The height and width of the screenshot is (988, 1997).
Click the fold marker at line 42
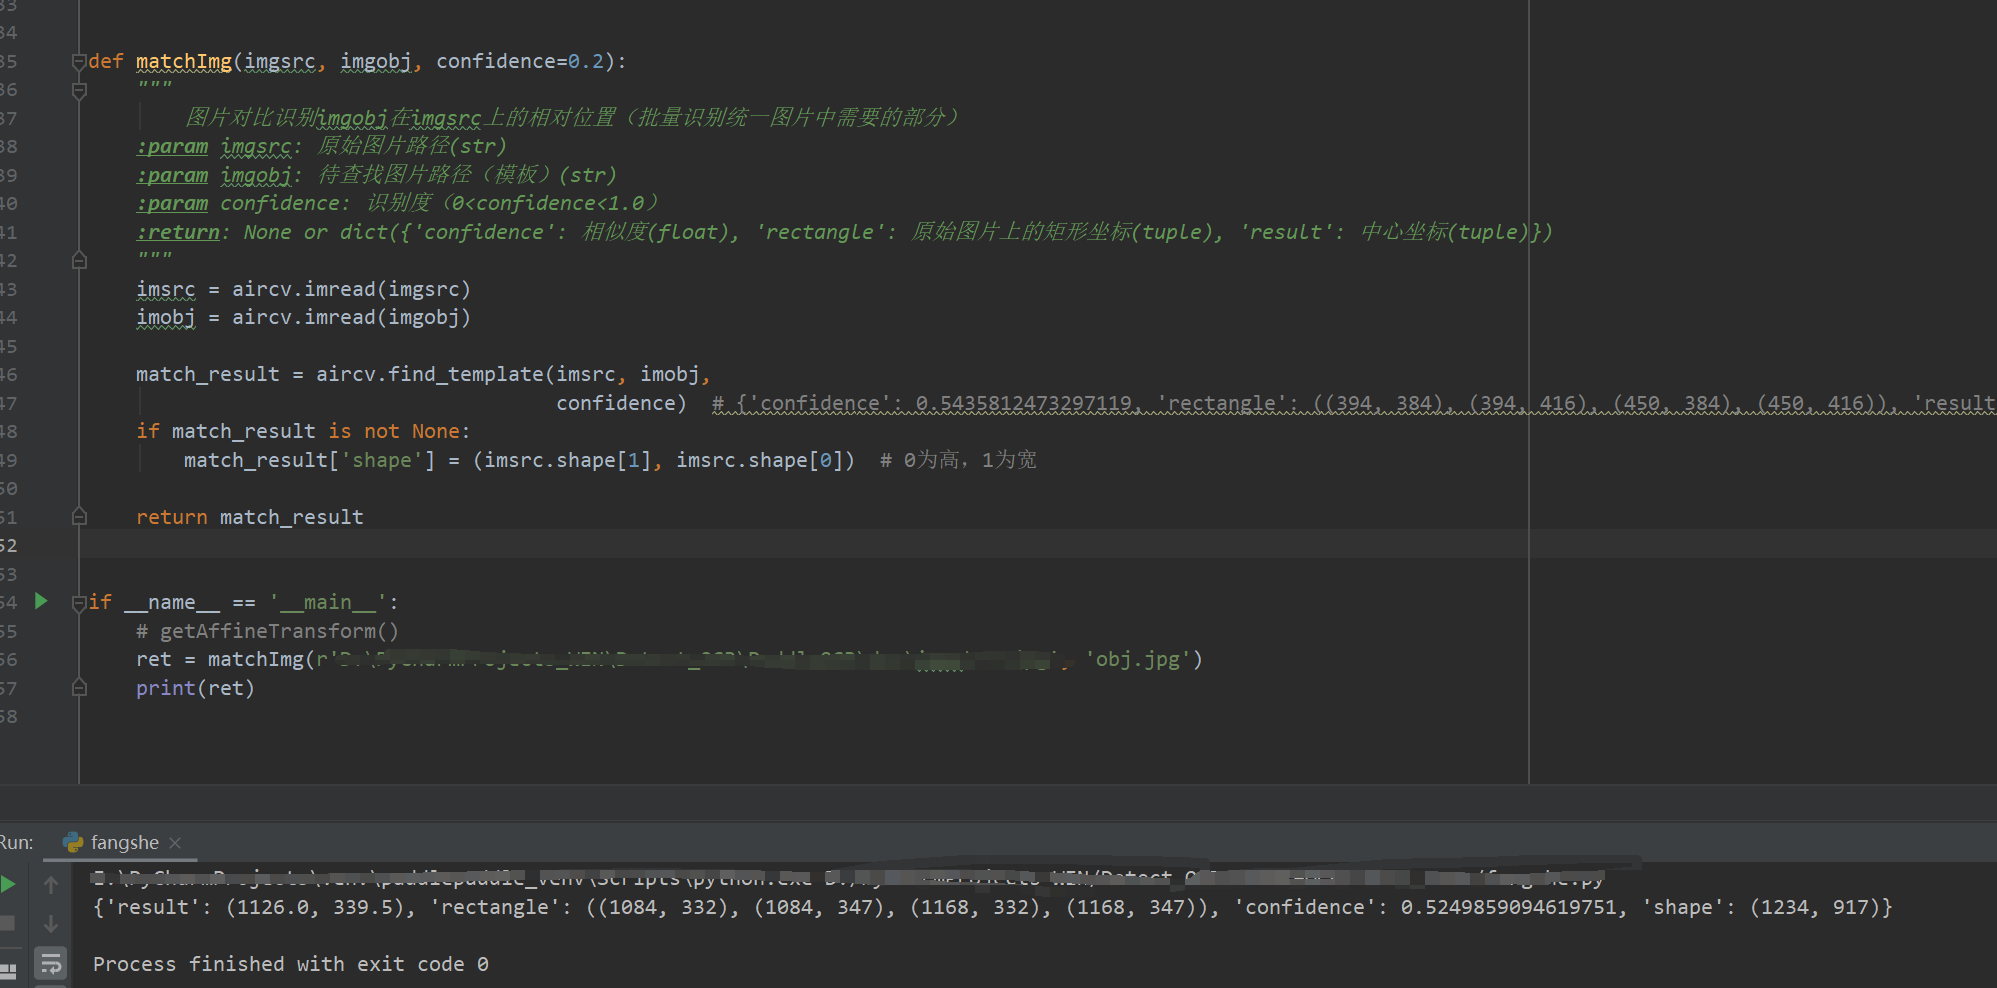(79, 260)
